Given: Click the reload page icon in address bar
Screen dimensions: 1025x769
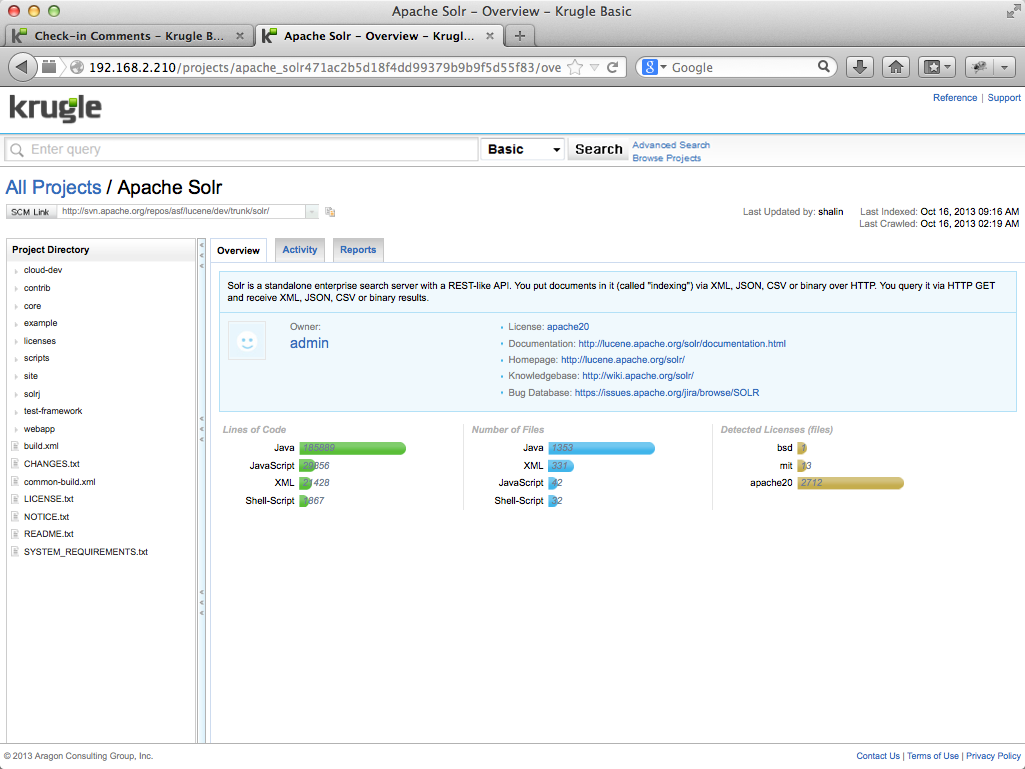Looking at the screenshot, I should (x=613, y=67).
